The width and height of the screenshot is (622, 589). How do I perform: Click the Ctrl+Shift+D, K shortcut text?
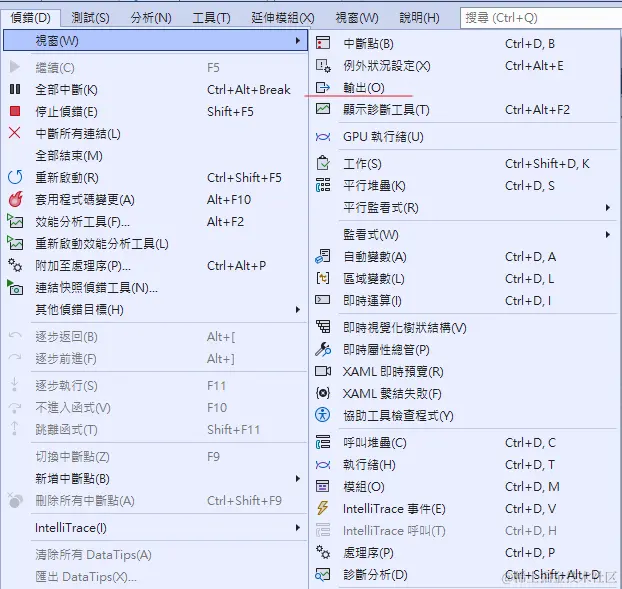(547, 163)
